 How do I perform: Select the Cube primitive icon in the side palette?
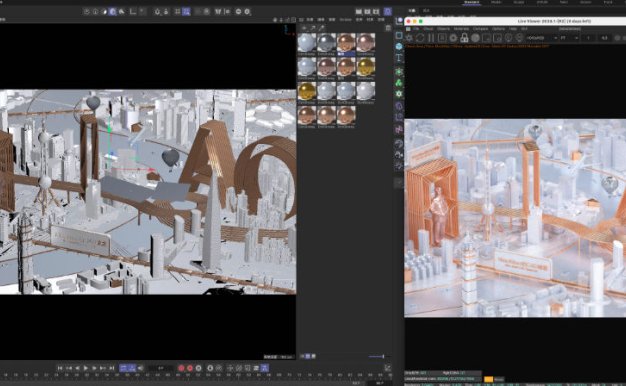(x=399, y=47)
